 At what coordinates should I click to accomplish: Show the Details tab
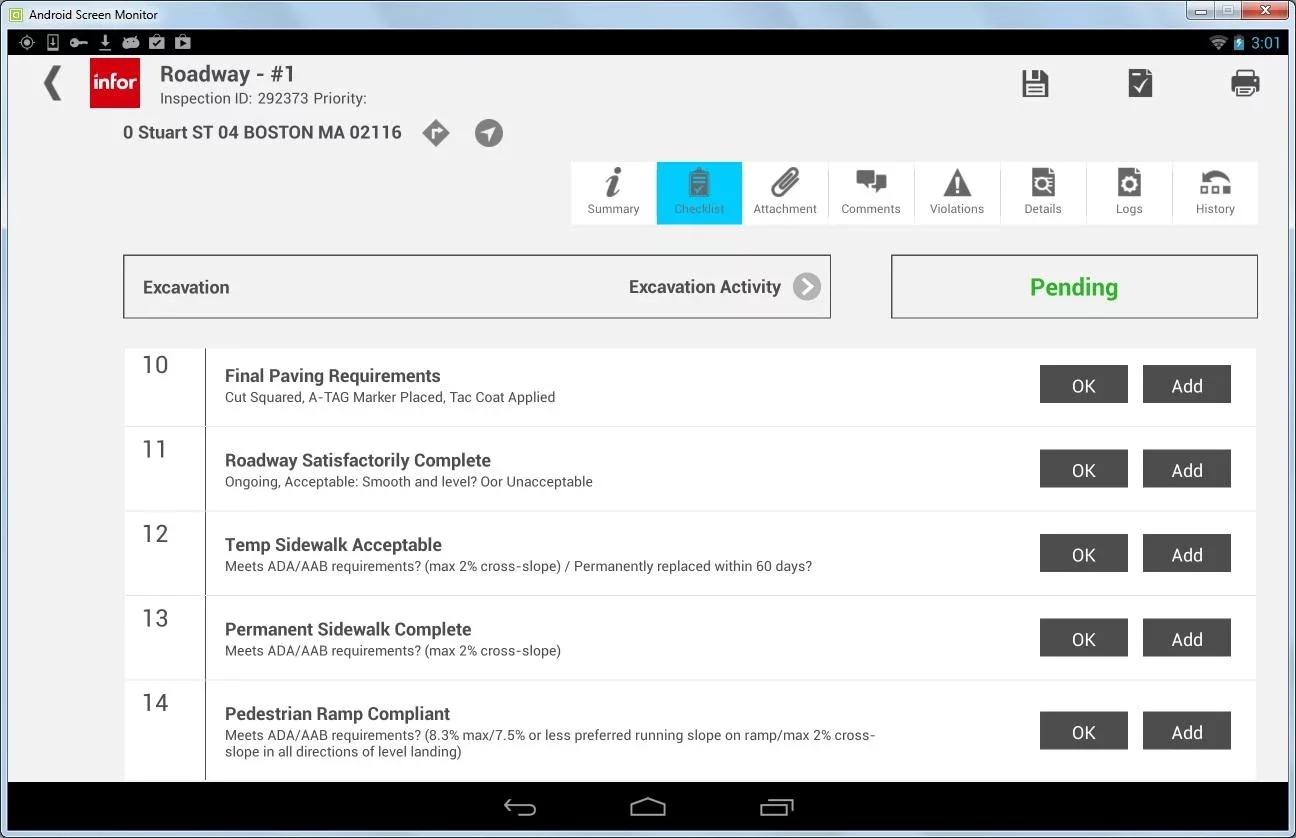click(1043, 192)
